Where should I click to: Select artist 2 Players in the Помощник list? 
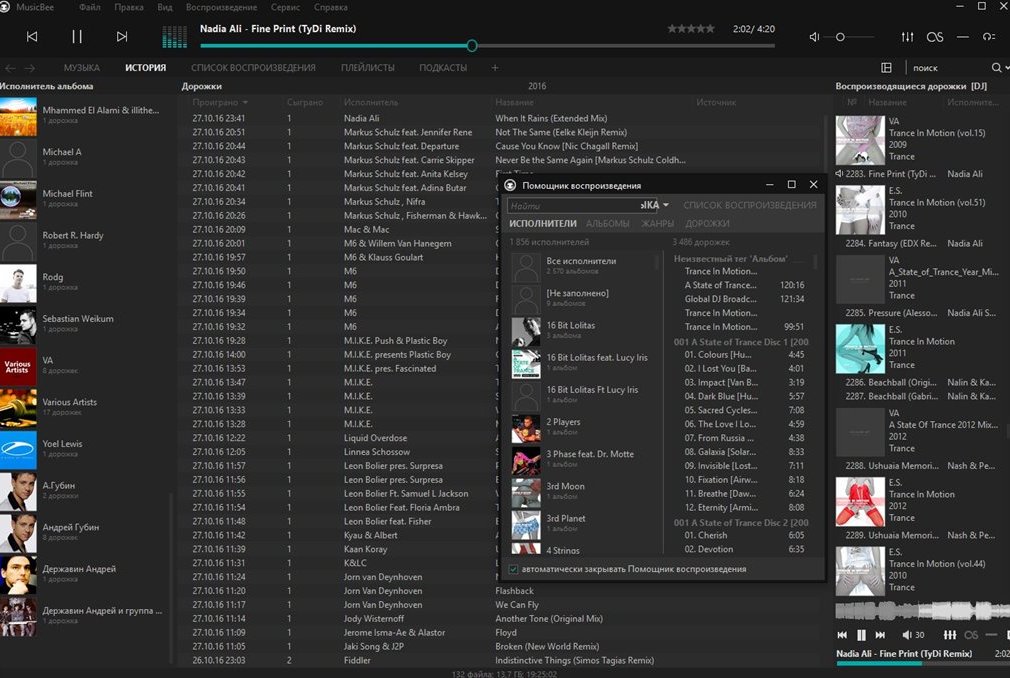point(583,427)
